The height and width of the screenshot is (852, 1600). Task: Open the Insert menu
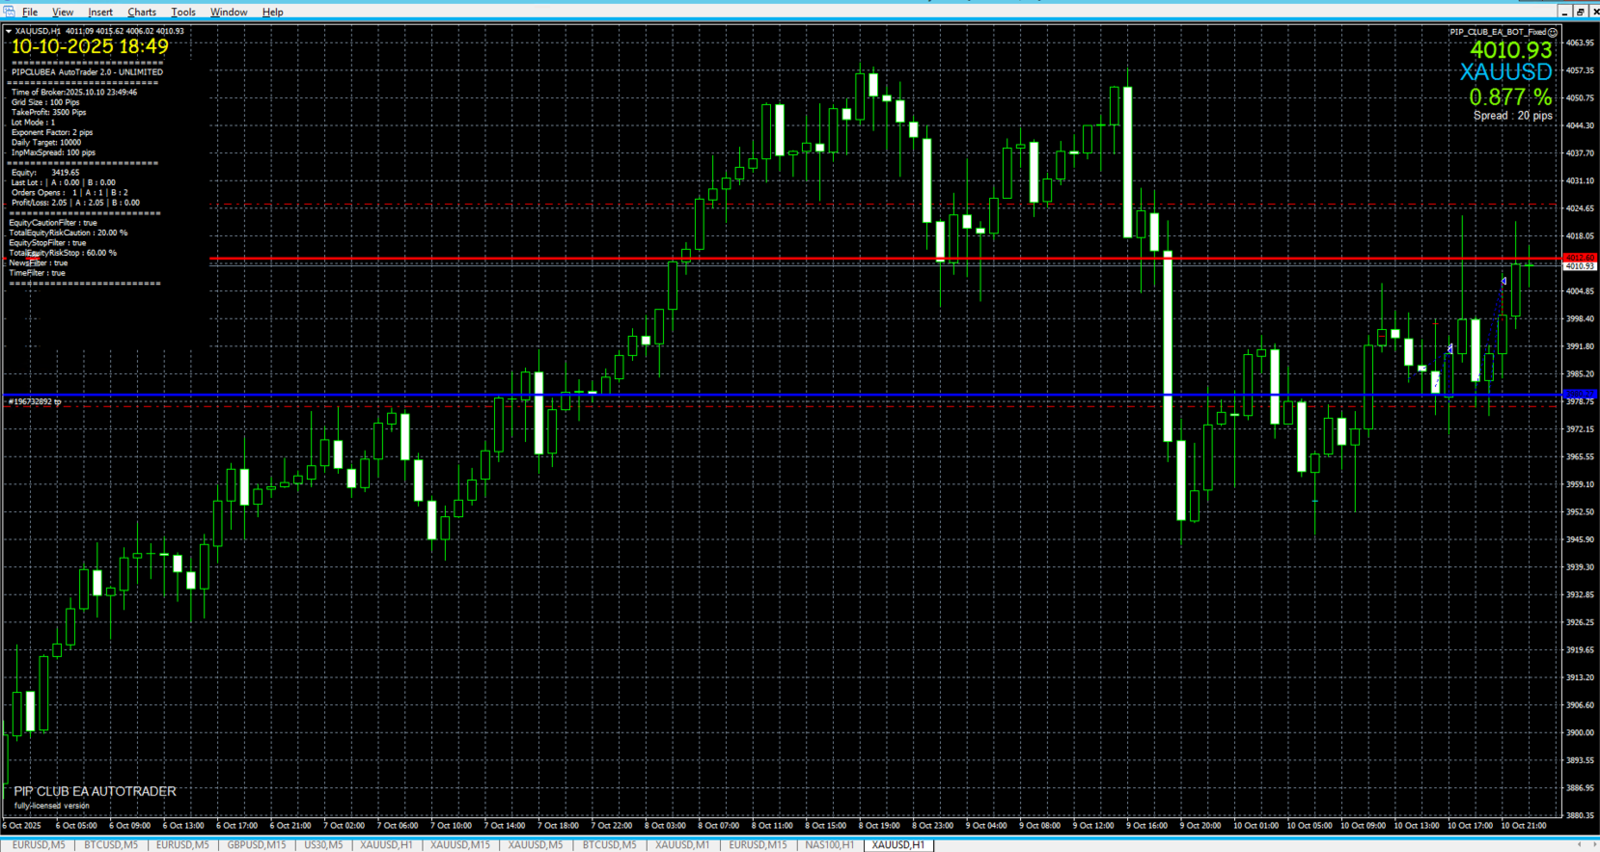coord(100,12)
